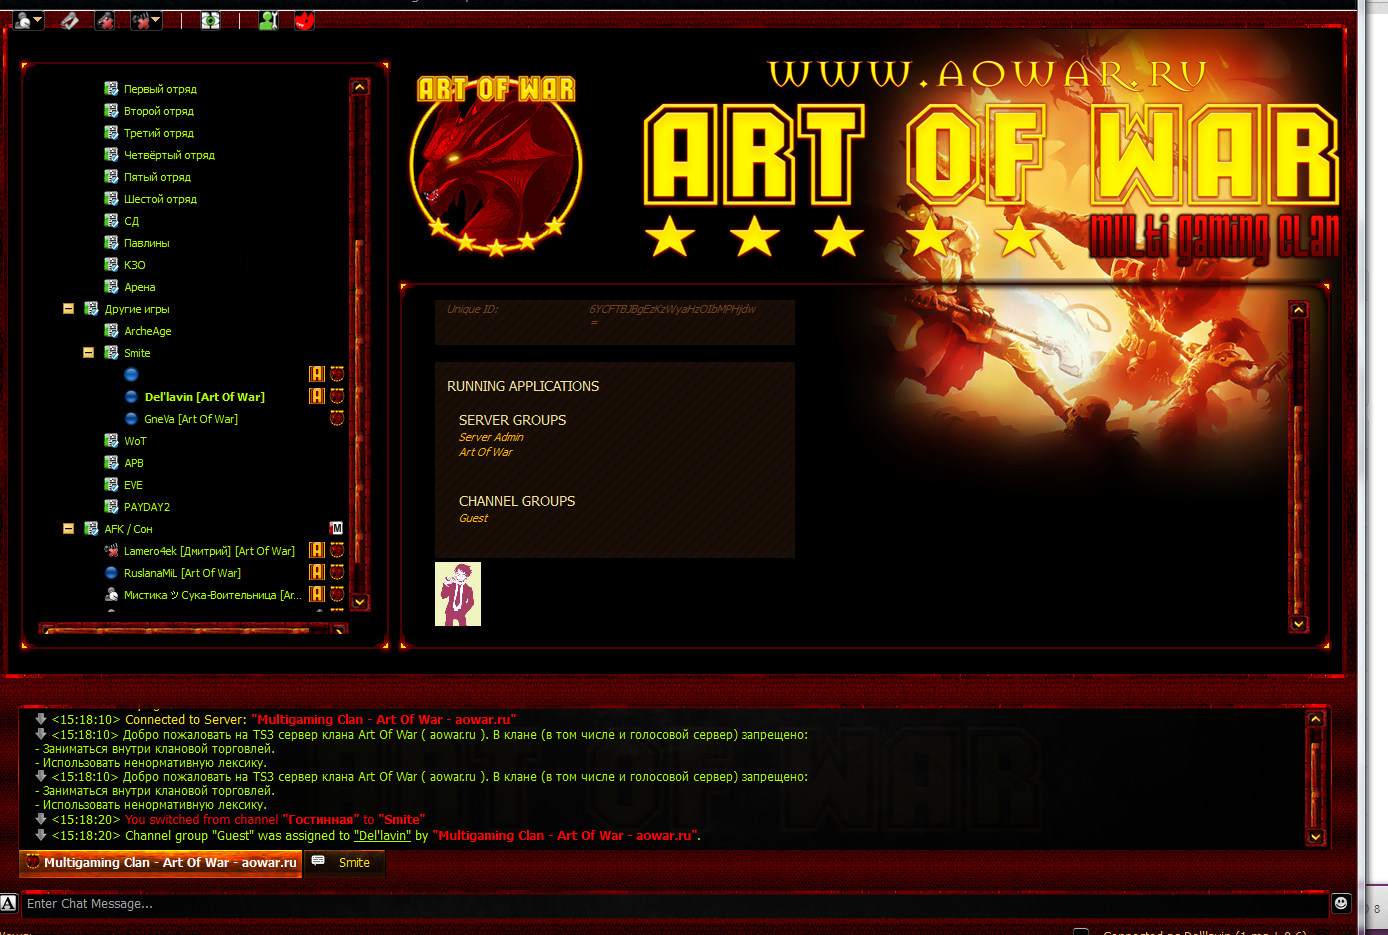The height and width of the screenshot is (935, 1388).
Task: Collapse the Smite channel
Action: (88, 352)
